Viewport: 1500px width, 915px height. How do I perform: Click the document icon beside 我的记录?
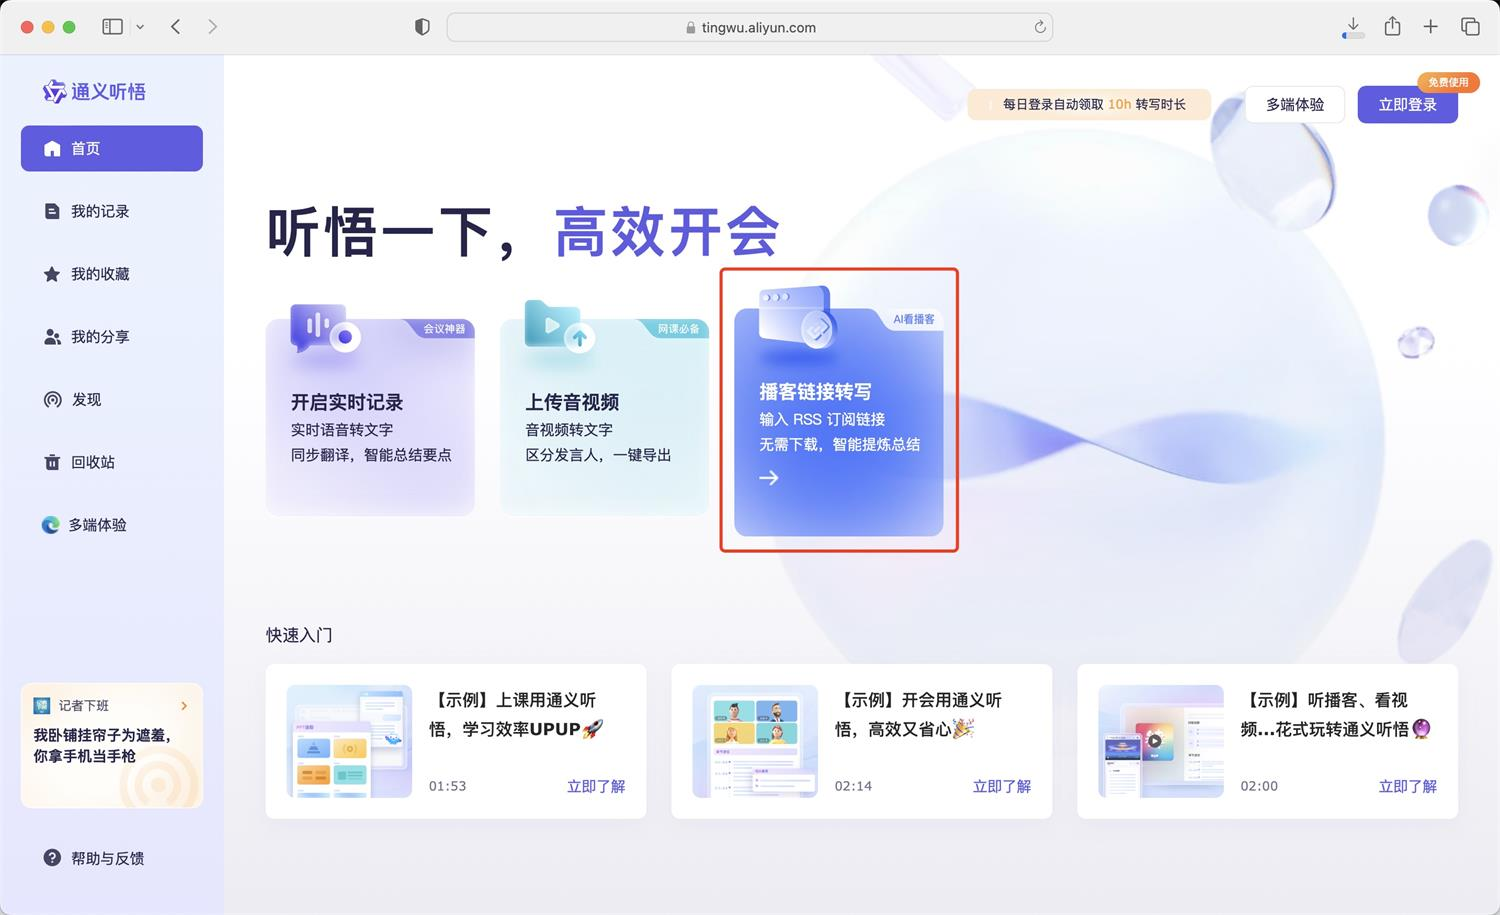coord(52,211)
